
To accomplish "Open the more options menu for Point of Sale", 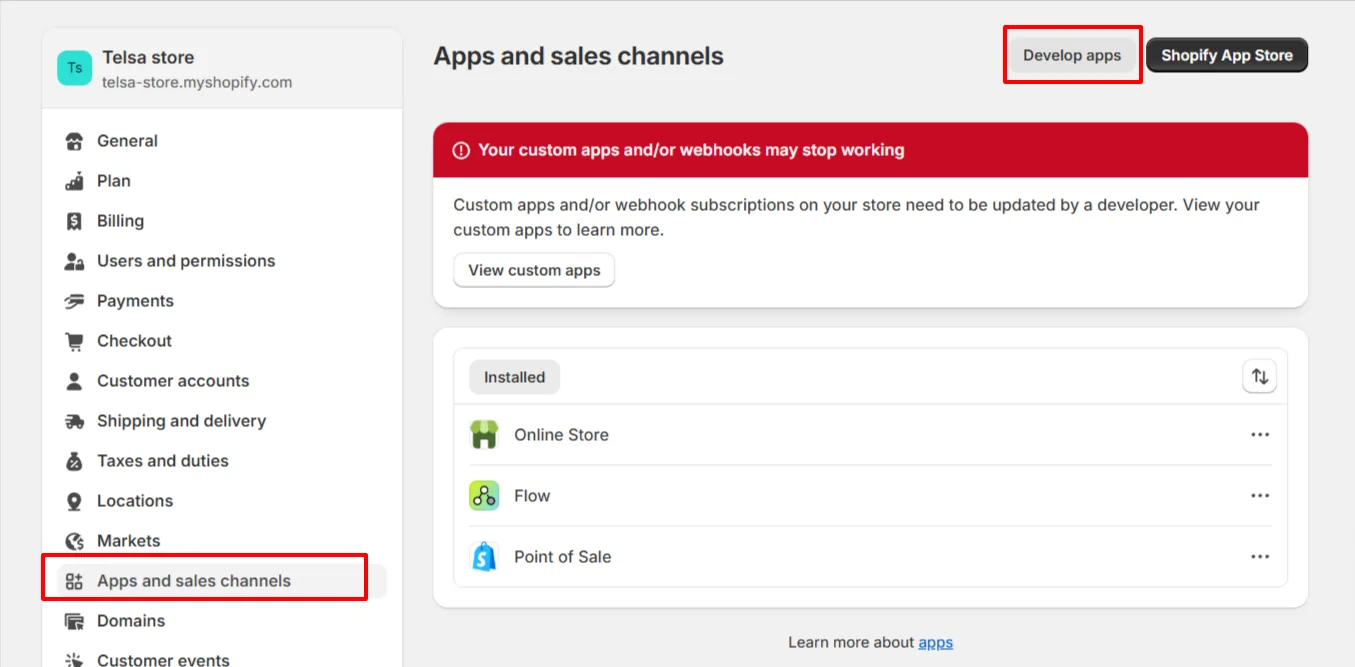I will [x=1260, y=557].
